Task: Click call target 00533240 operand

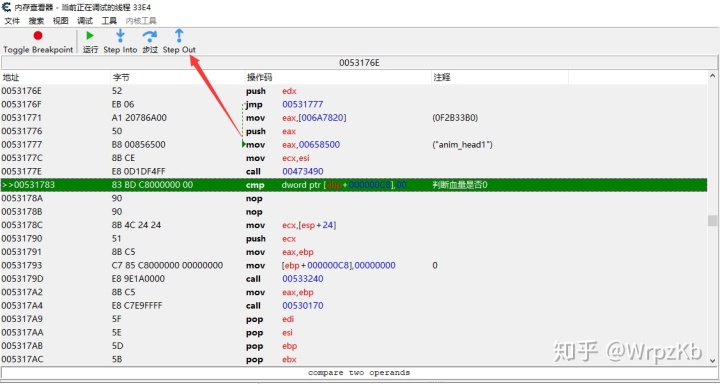Action: [303, 279]
